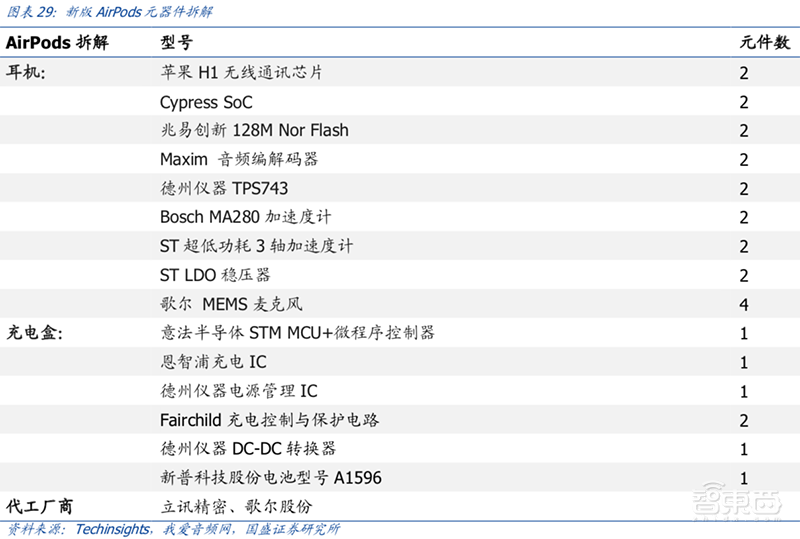The height and width of the screenshot is (539, 800).
Task: Select the 立讯精密、歌尔股份 manufacturers text
Action: (x=236, y=506)
